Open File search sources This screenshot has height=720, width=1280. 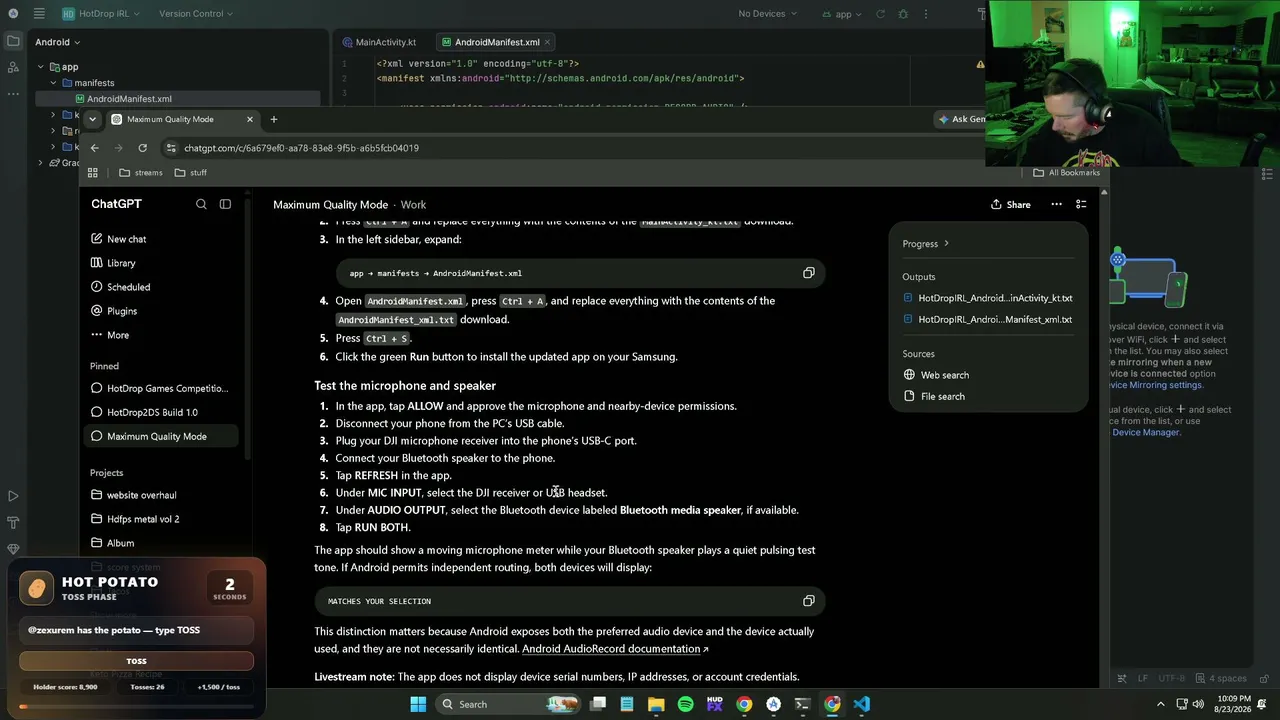click(934, 396)
